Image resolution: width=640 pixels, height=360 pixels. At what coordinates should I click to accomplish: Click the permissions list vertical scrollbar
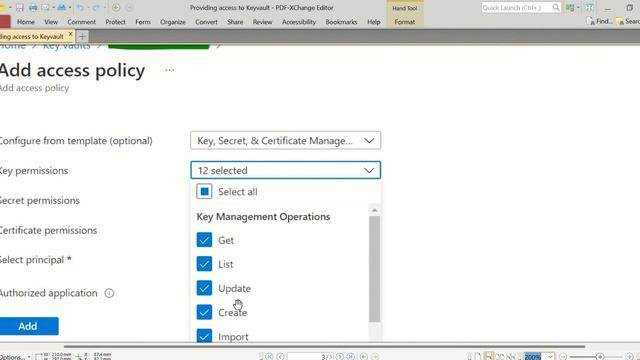(374, 269)
